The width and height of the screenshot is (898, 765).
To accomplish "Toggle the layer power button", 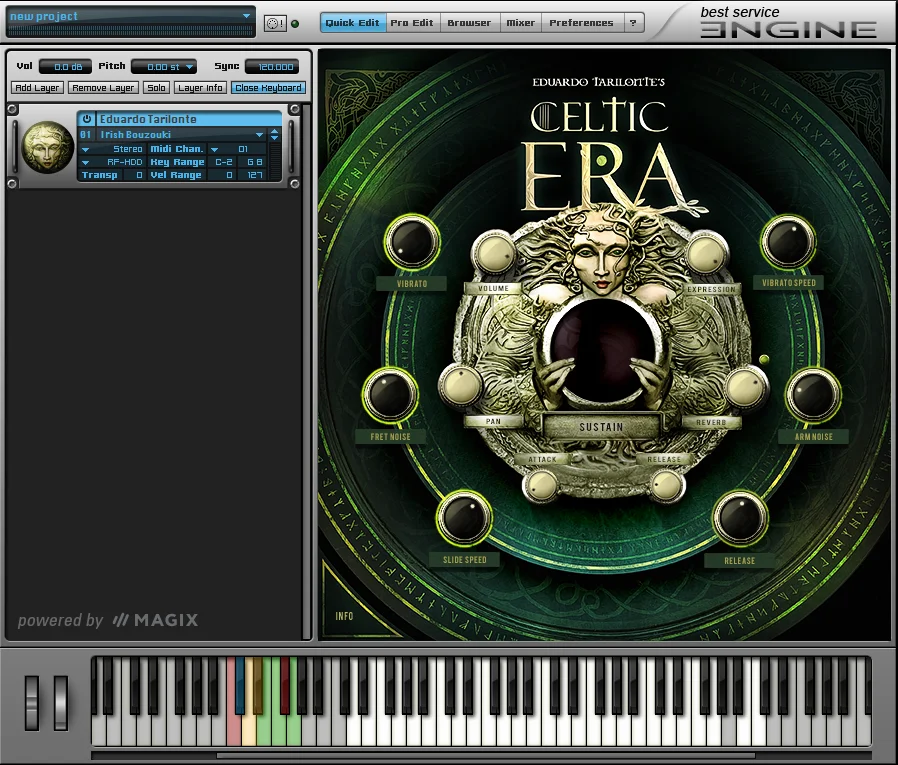I will (86, 119).
